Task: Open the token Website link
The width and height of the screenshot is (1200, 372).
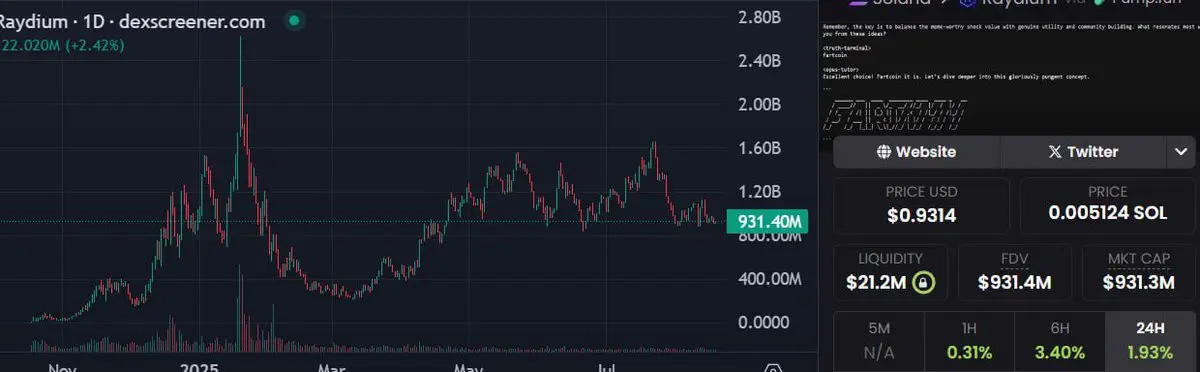Action: (916, 152)
